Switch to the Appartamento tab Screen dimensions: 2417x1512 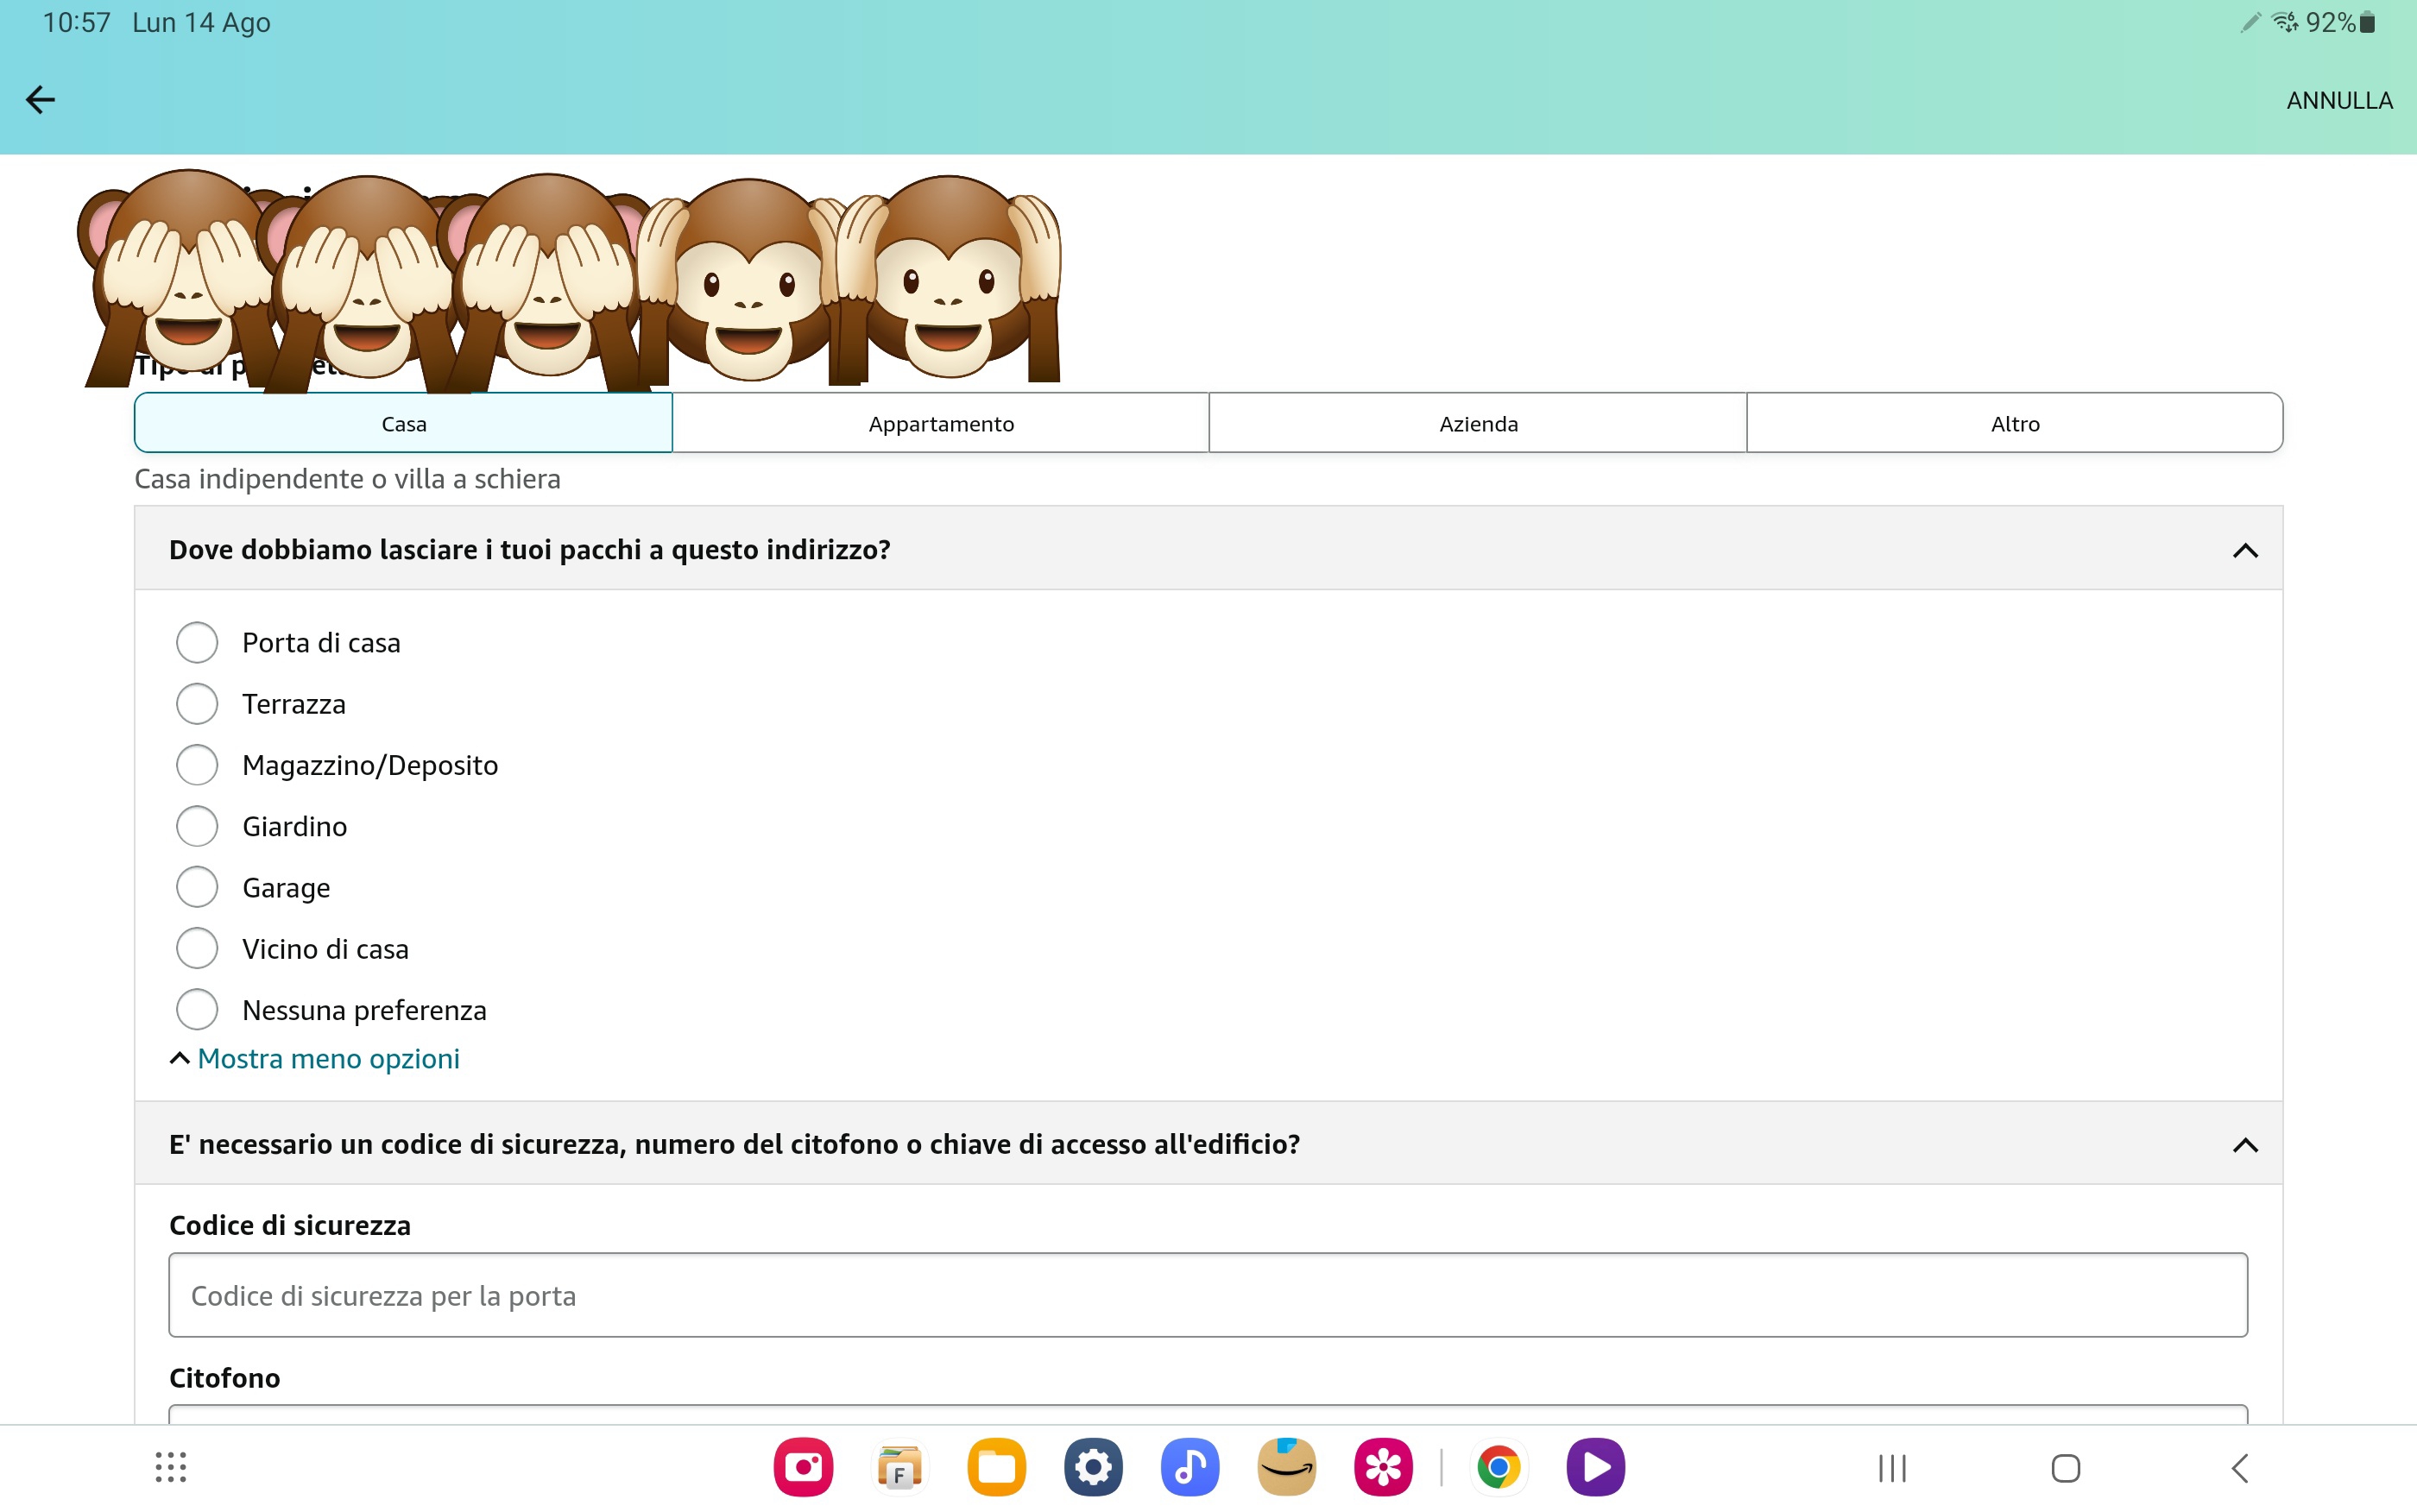[x=940, y=423]
